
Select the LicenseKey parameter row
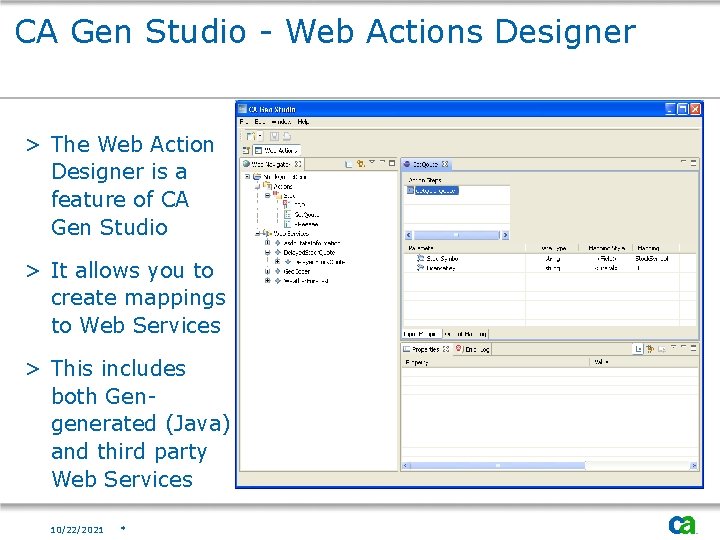coord(549,268)
